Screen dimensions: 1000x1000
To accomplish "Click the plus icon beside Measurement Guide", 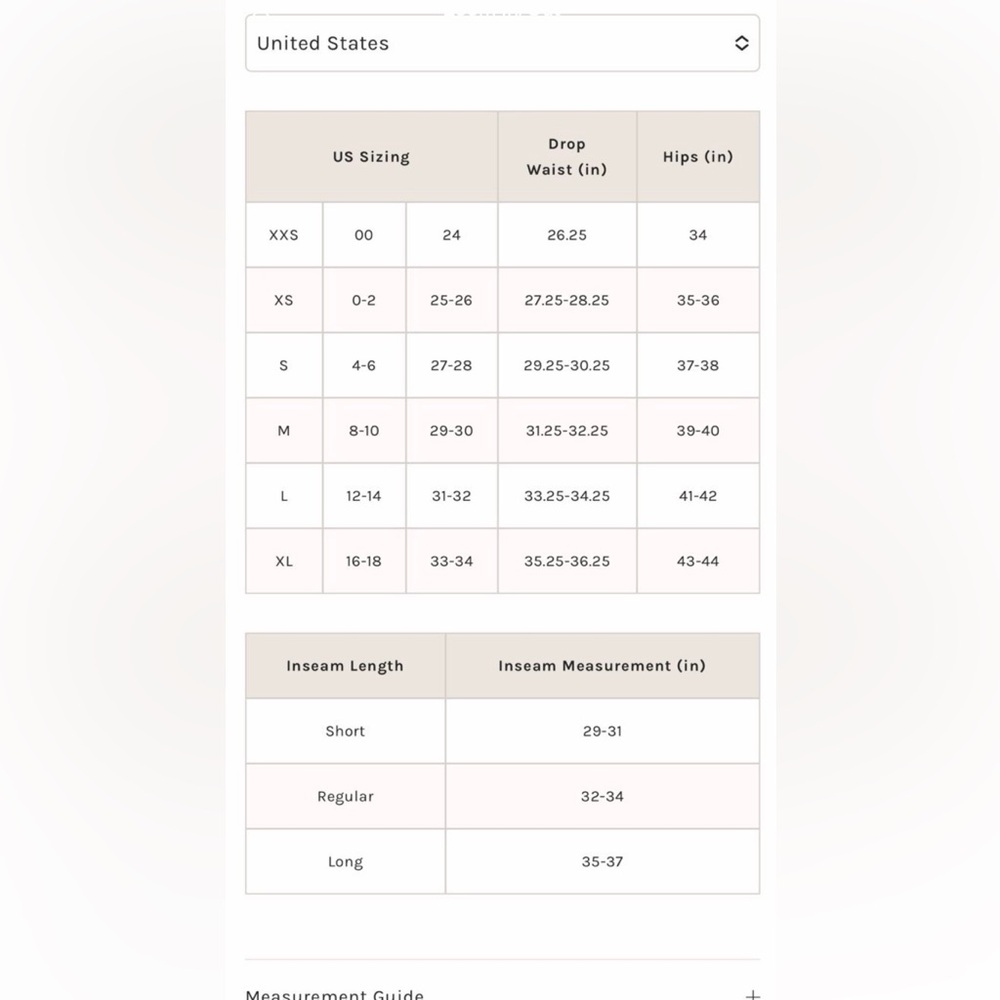I will click(x=752, y=995).
